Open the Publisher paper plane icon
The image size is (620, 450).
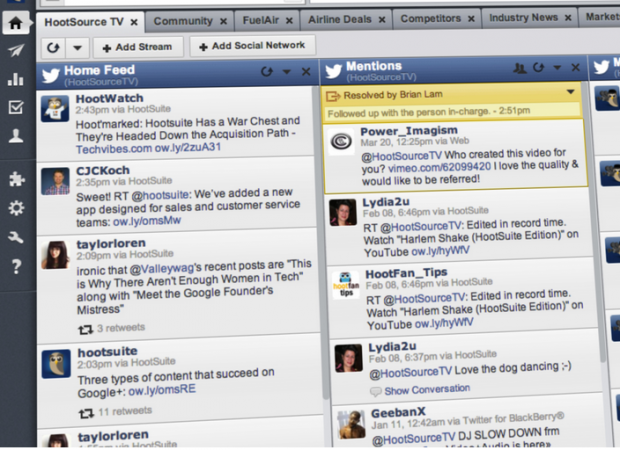[16, 50]
